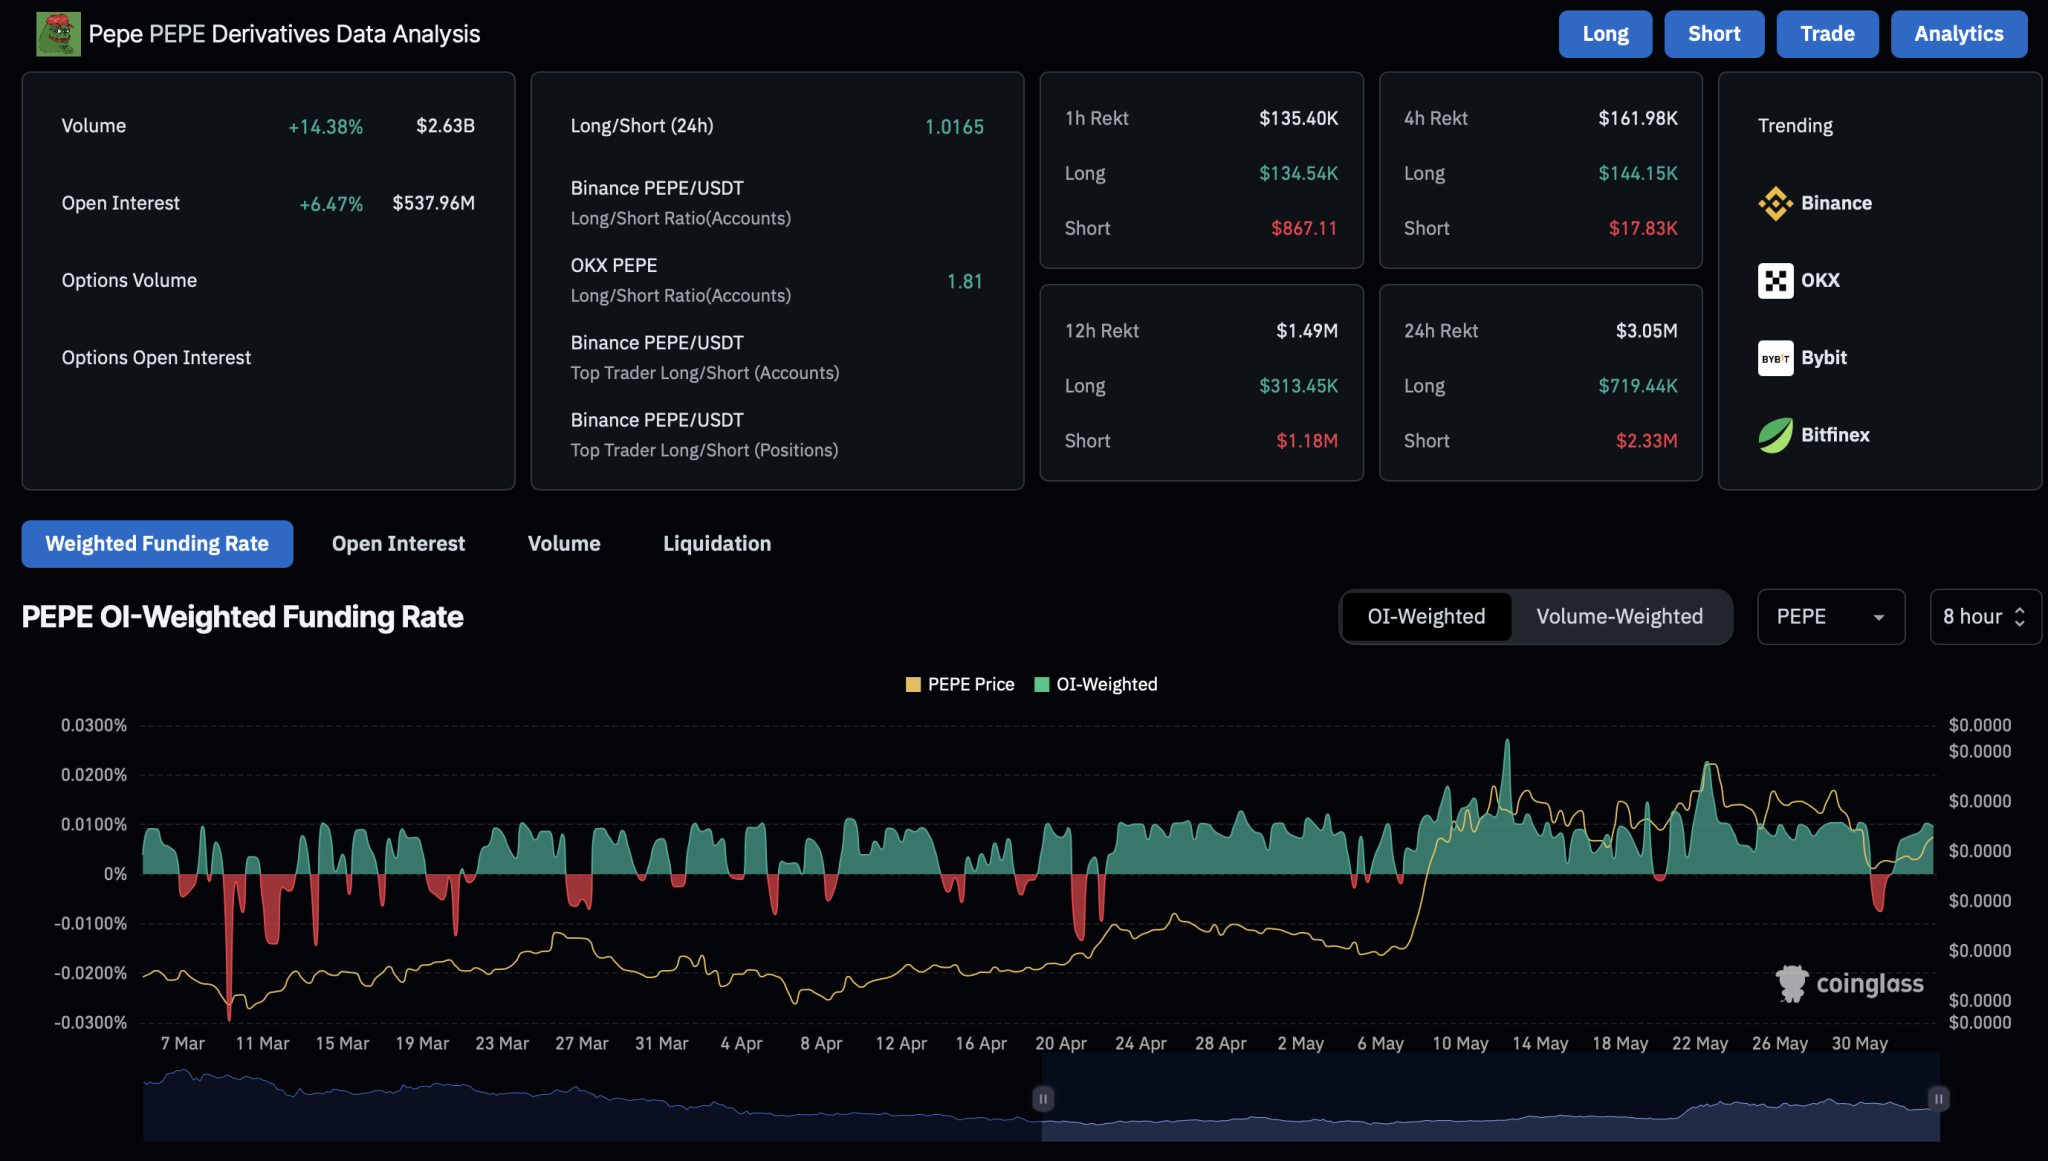This screenshot has width=2048, height=1161.
Task: Switch to the Open Interest tab
Action: click(398, 544)
